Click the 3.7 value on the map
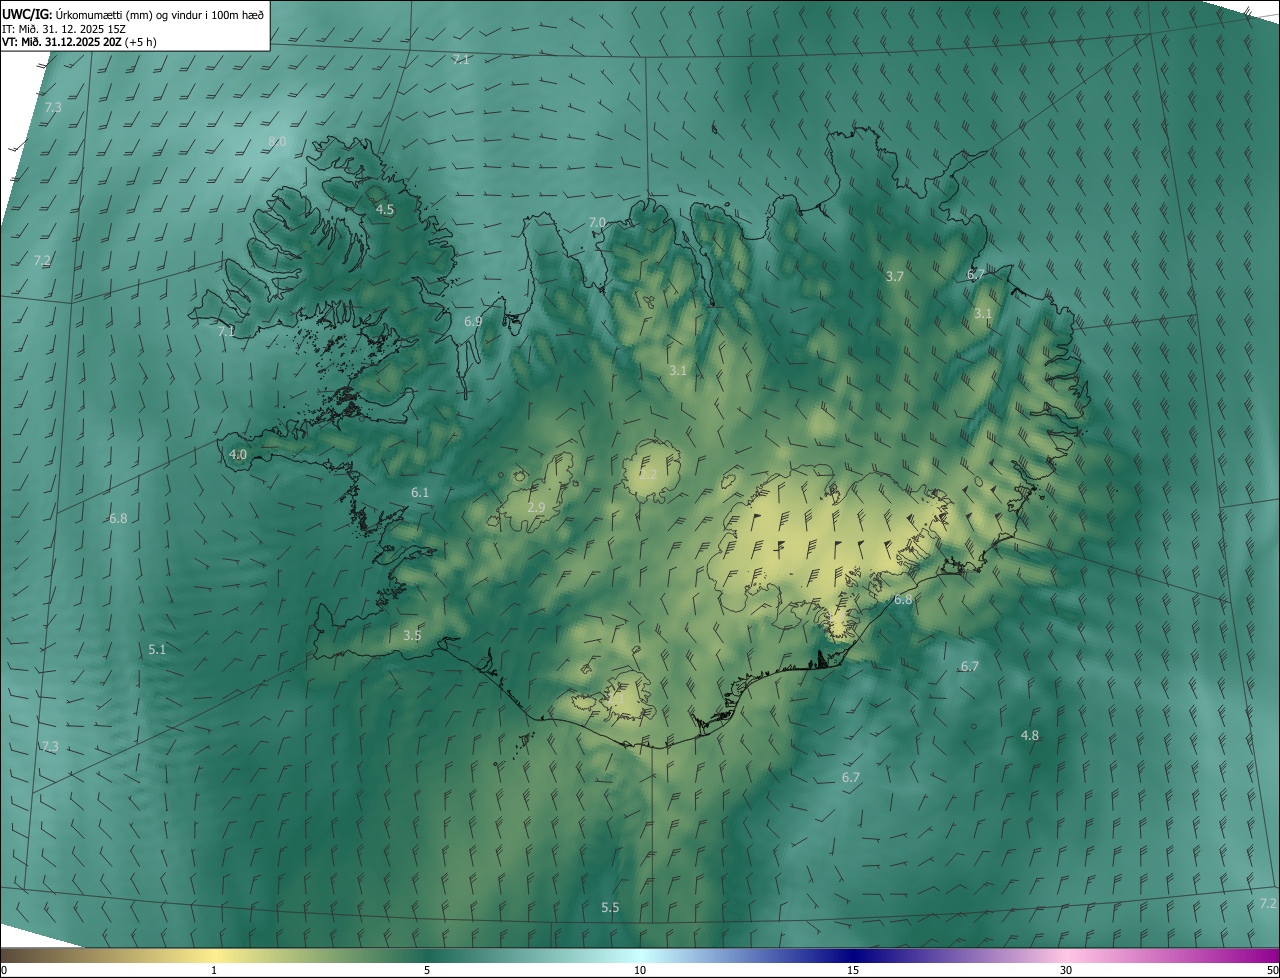1280x978 pixels. [895, 276]
